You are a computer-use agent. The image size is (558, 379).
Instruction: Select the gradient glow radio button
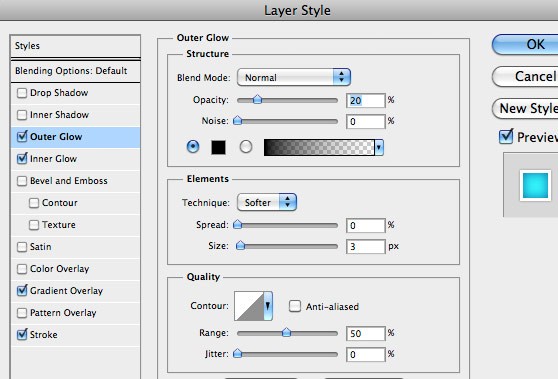[246, 147]
